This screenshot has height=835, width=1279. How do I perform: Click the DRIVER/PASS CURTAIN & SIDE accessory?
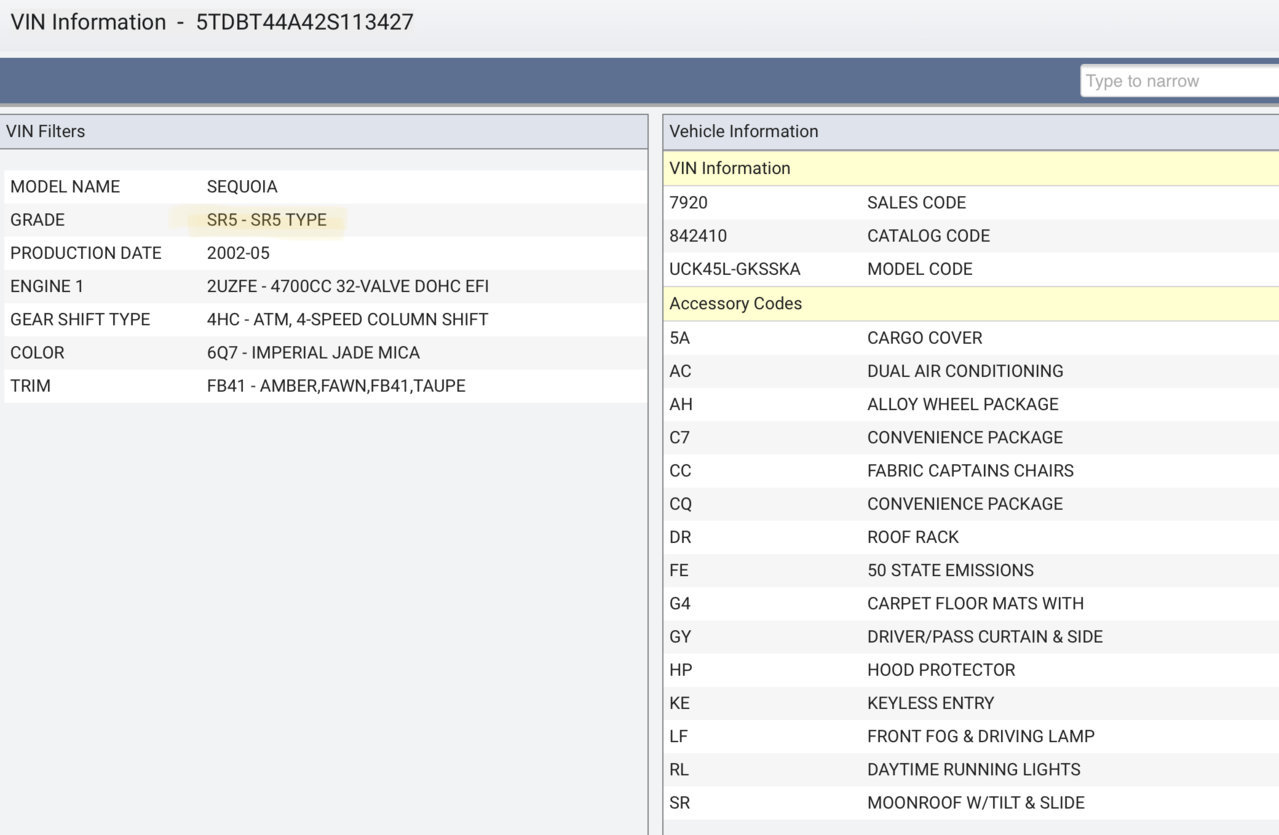pos(985,635)
